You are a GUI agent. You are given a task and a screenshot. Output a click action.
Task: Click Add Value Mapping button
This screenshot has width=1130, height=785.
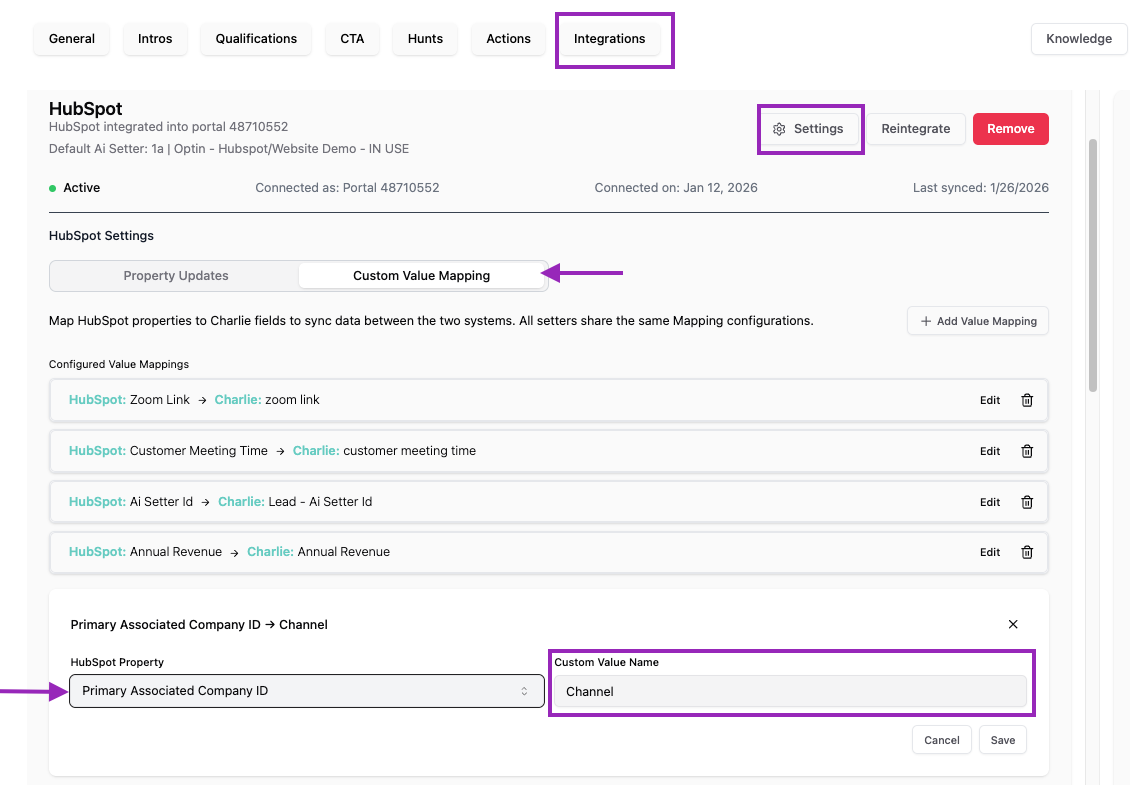click(977, 321)
